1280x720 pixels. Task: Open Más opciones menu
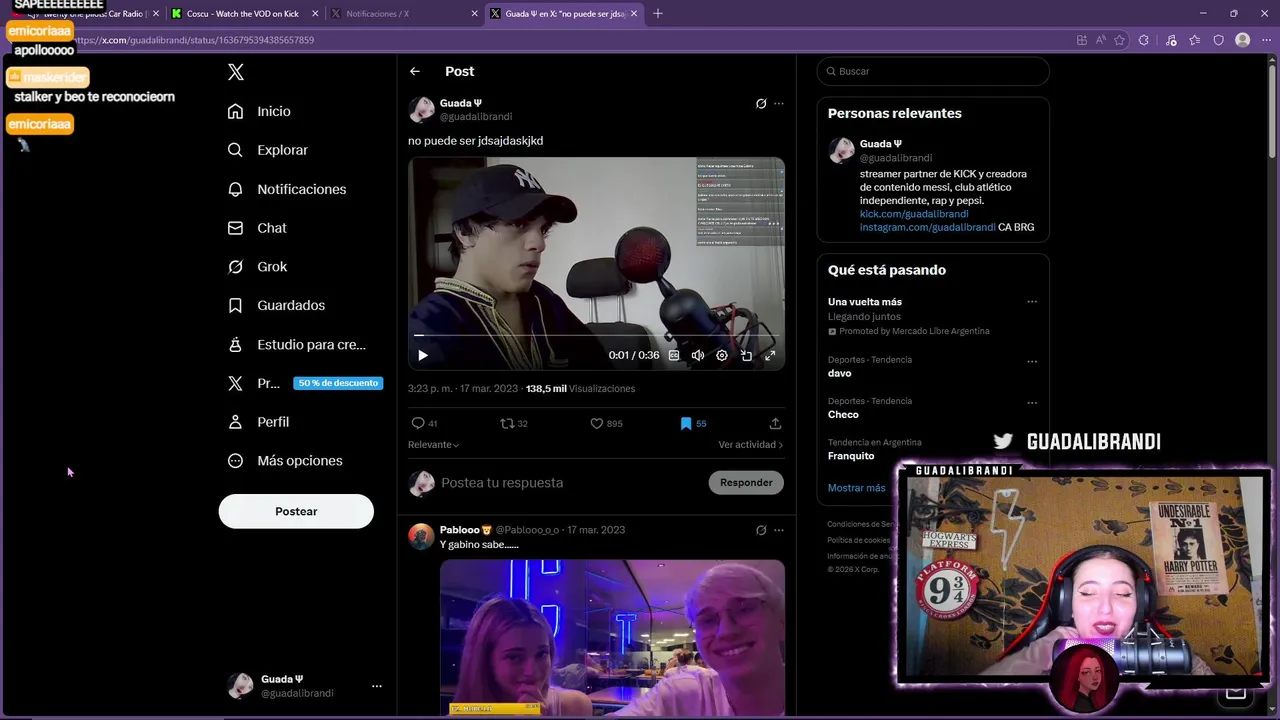[285, 461]
